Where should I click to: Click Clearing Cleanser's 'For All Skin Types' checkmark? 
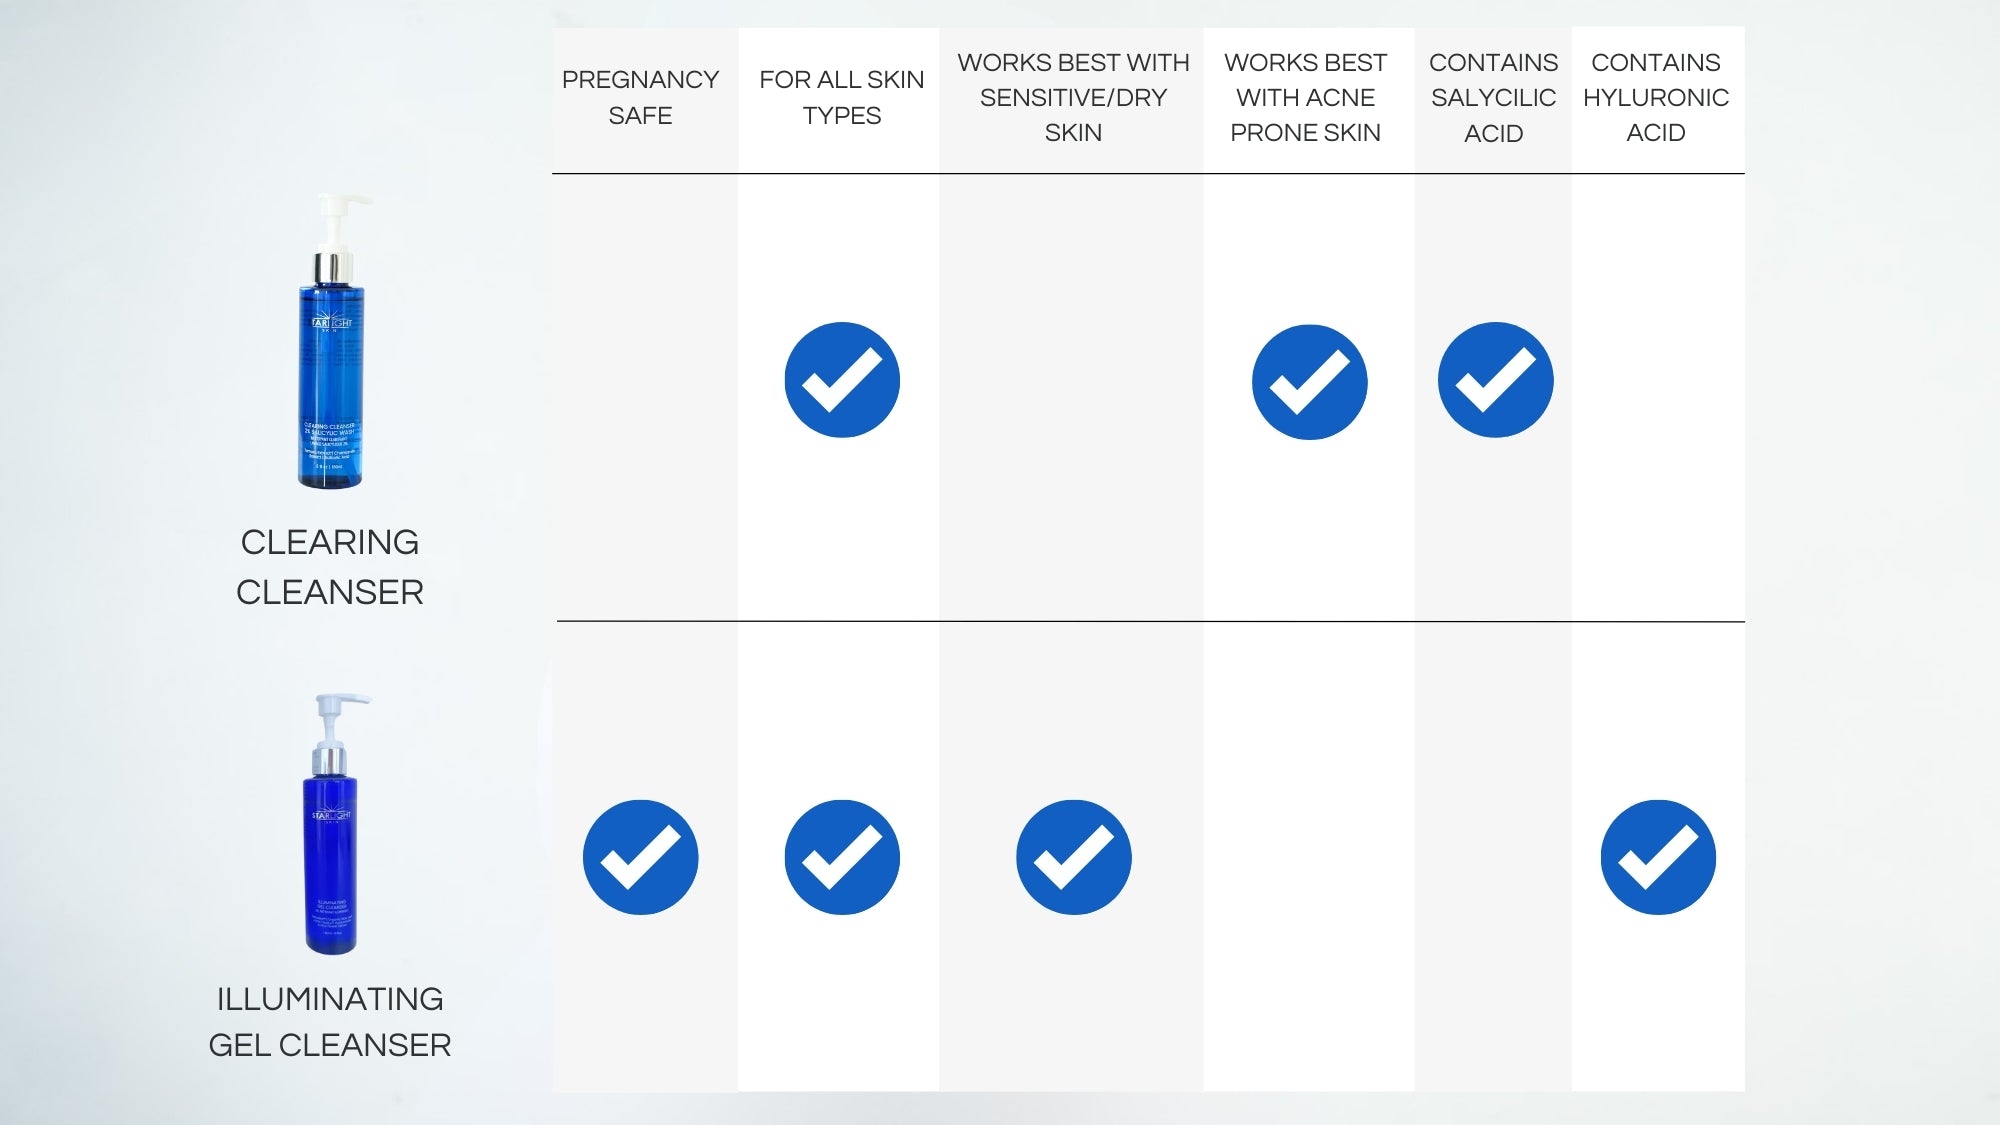[x=842, y=380]
